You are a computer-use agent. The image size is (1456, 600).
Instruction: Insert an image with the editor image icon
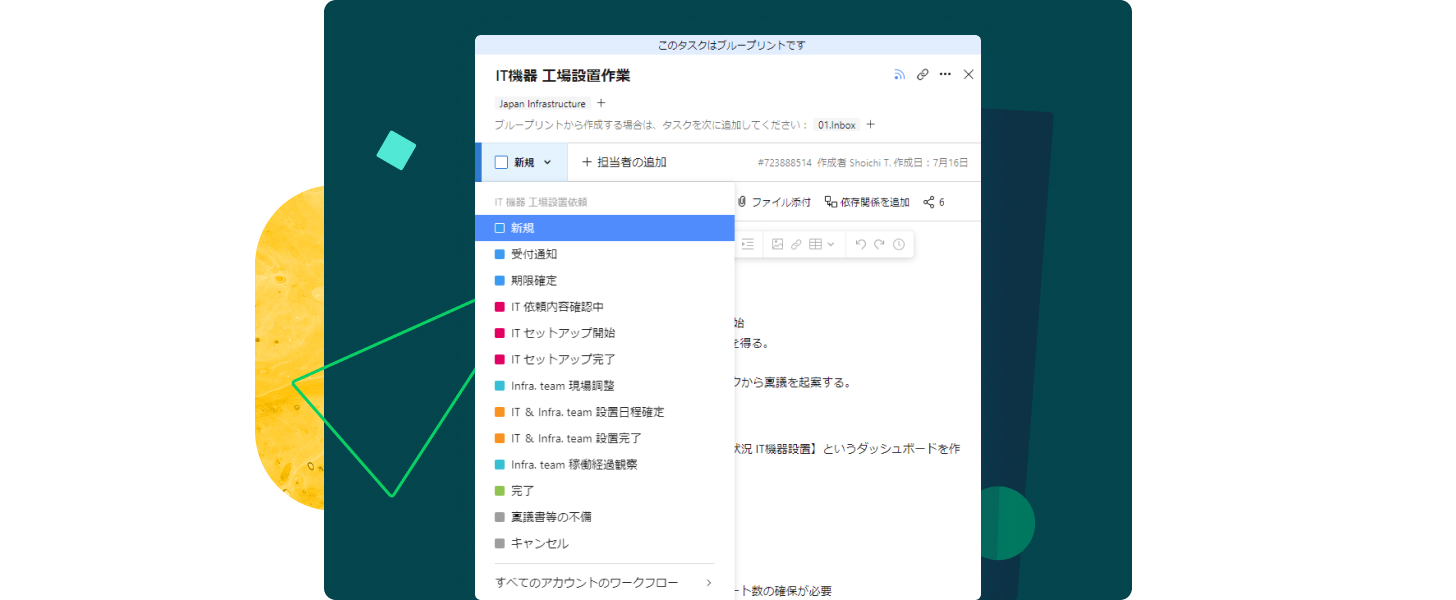click(777, 244)
